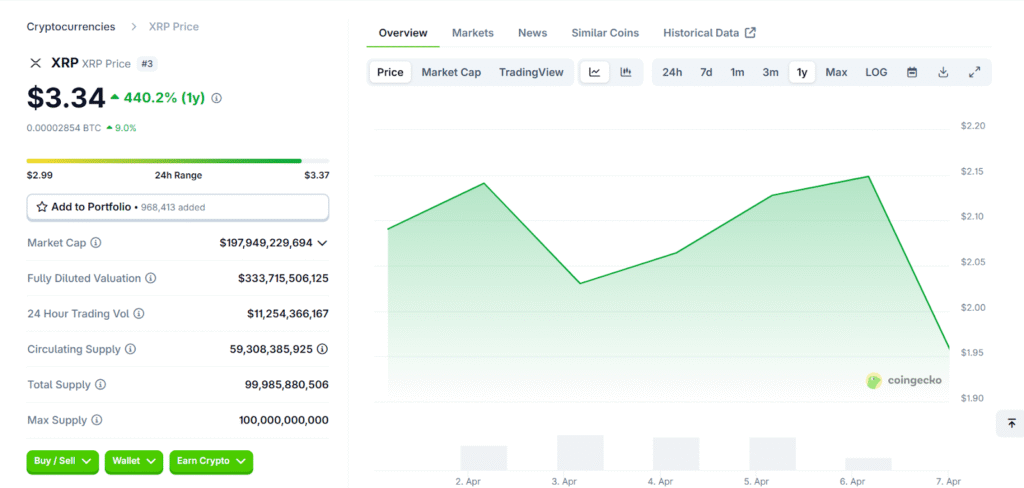Click the $333,715,506,125 valuation value

click(x=283, y=278)
